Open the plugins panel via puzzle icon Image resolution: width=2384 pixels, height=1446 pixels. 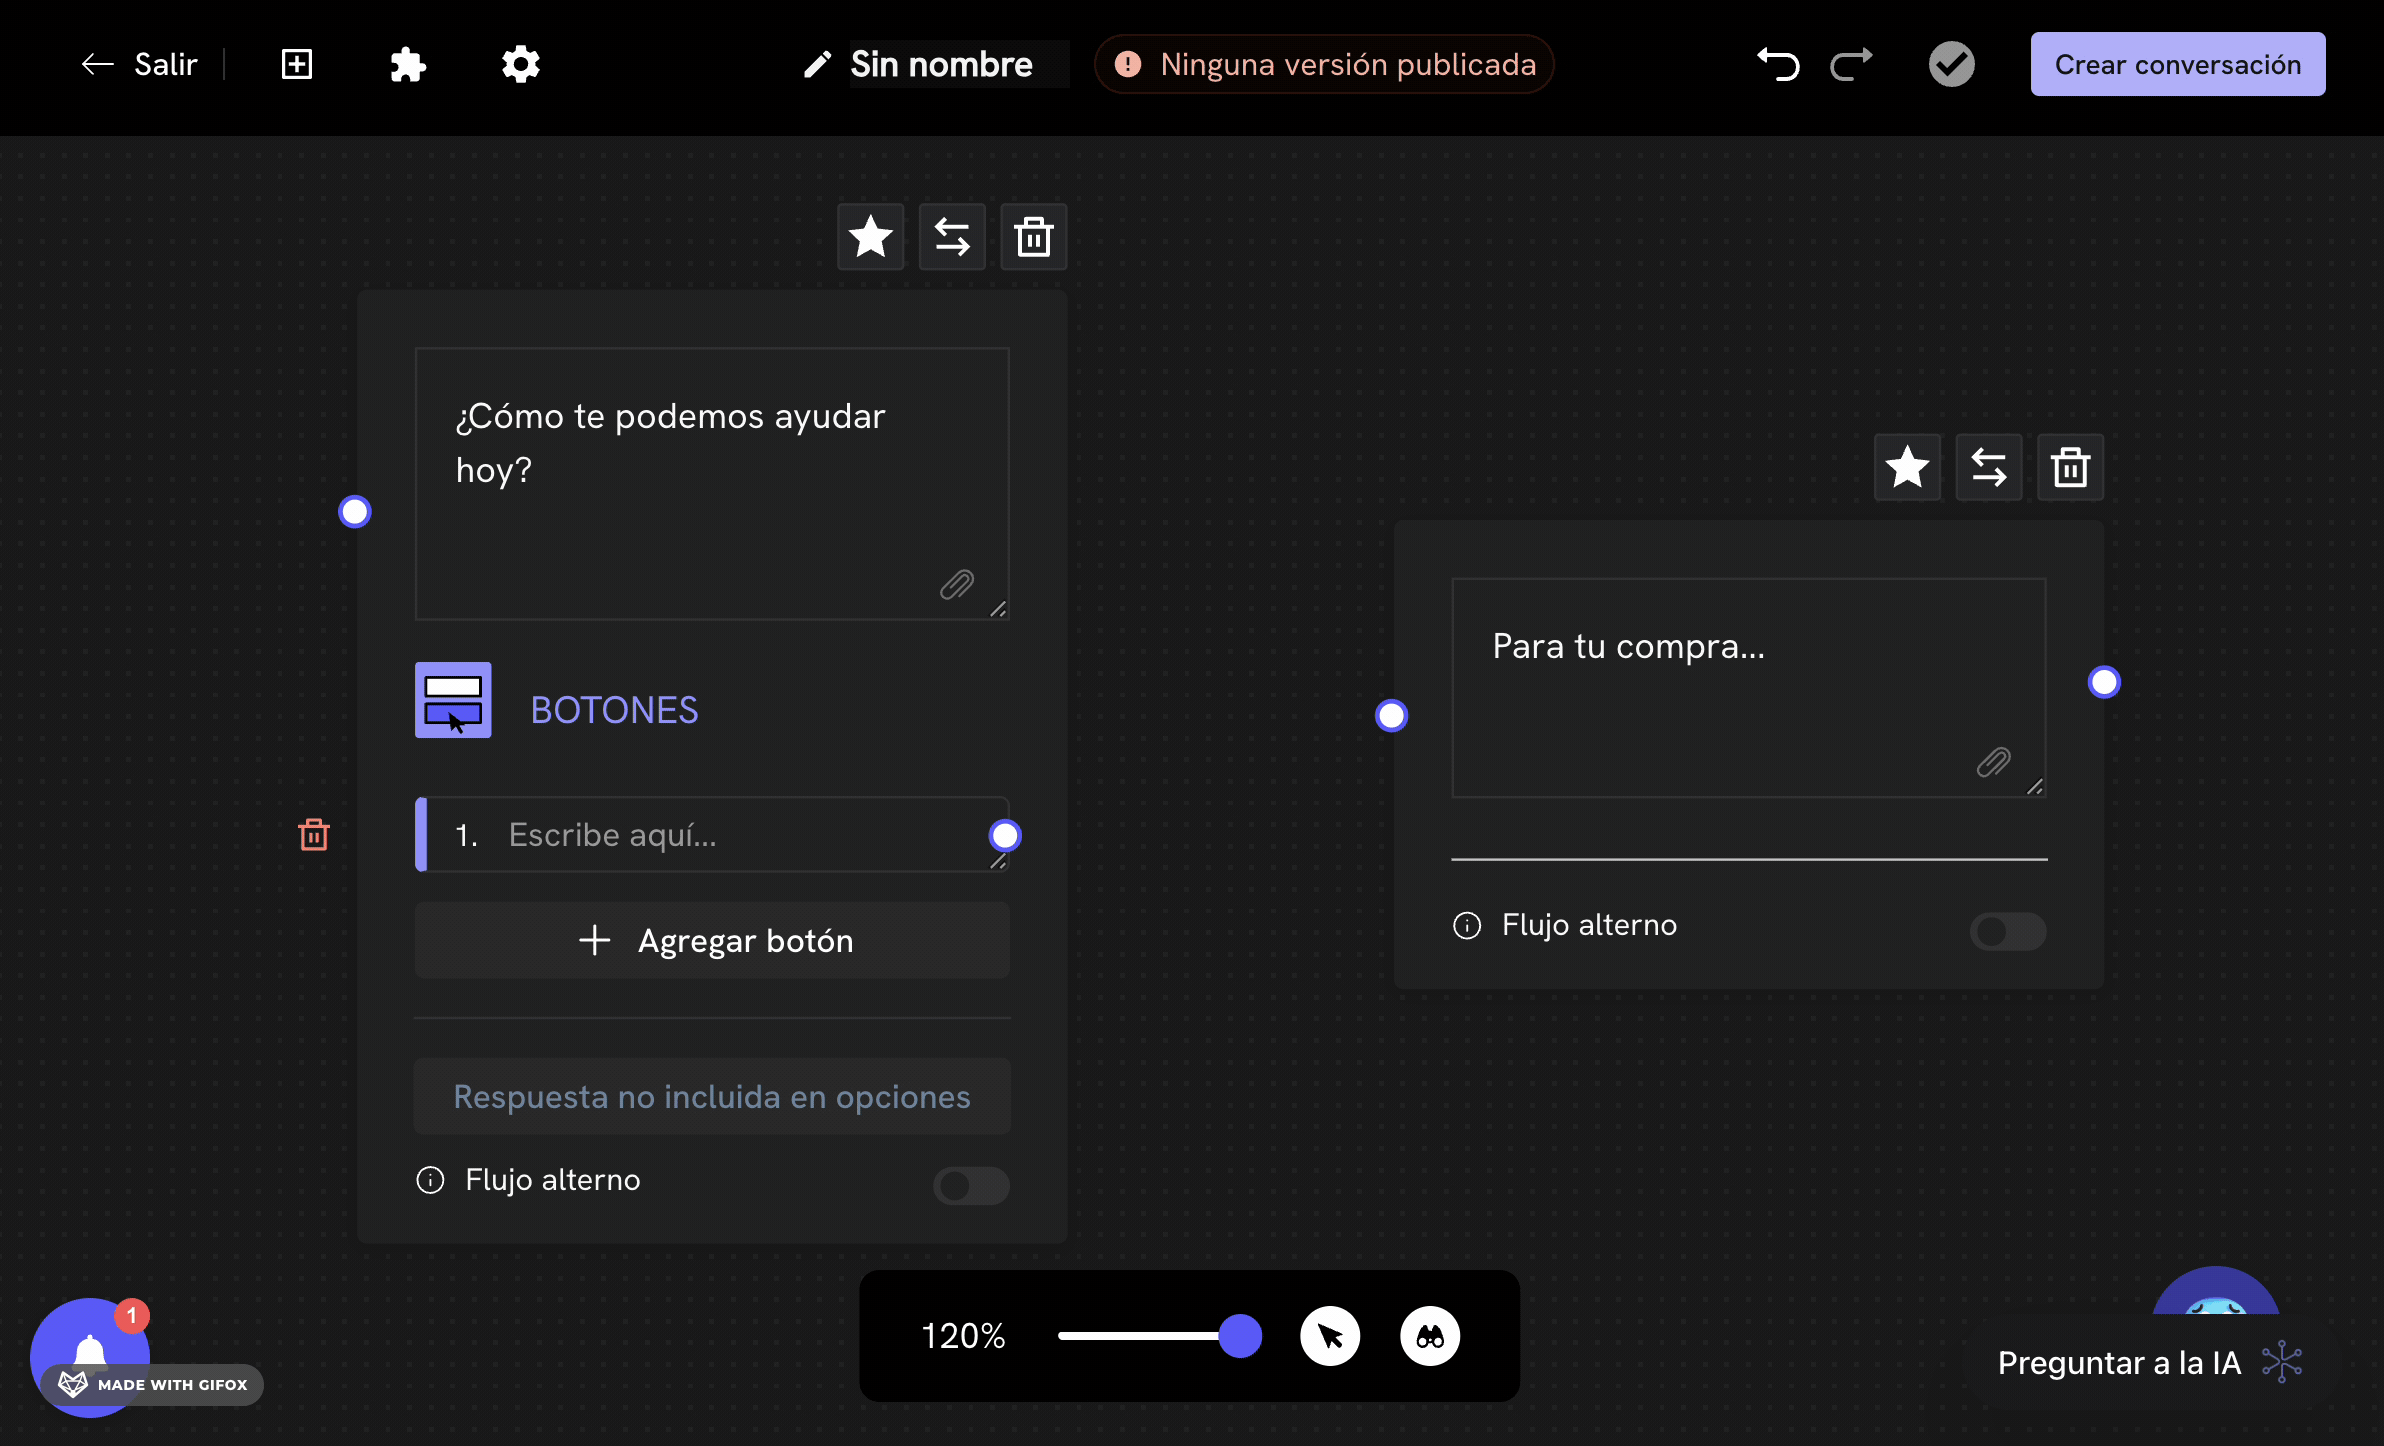click(x=408, y=63)
